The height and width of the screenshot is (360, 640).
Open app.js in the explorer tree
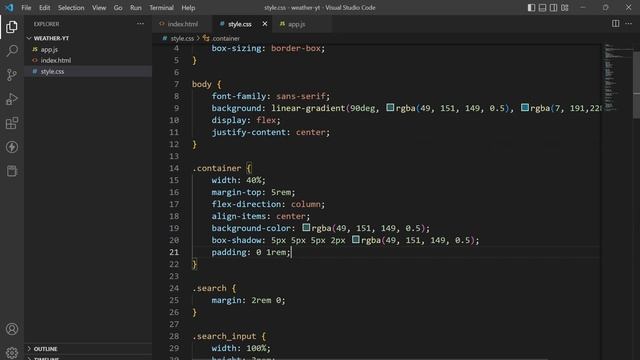88,49
